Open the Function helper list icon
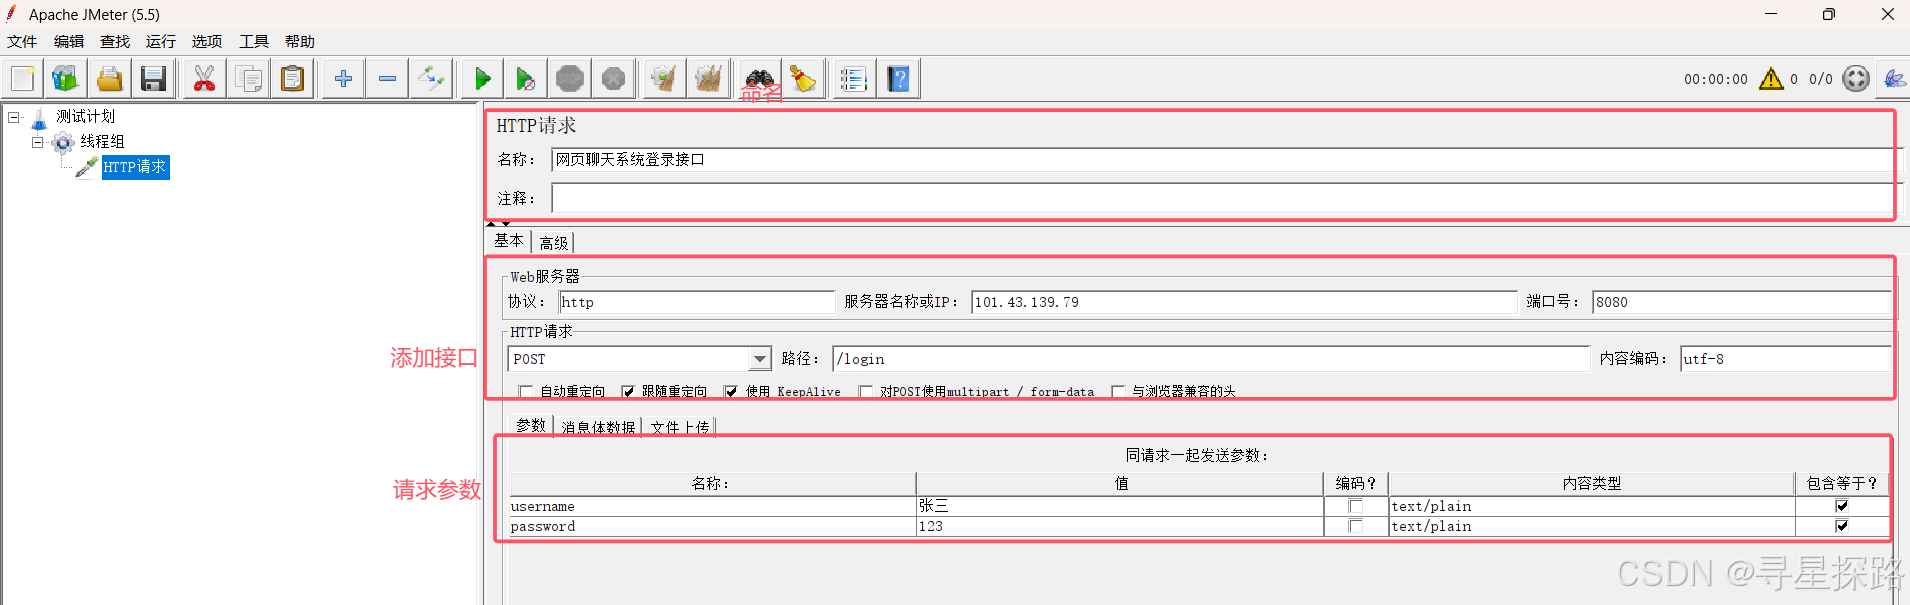1910x605 pixels. point(853,78)
